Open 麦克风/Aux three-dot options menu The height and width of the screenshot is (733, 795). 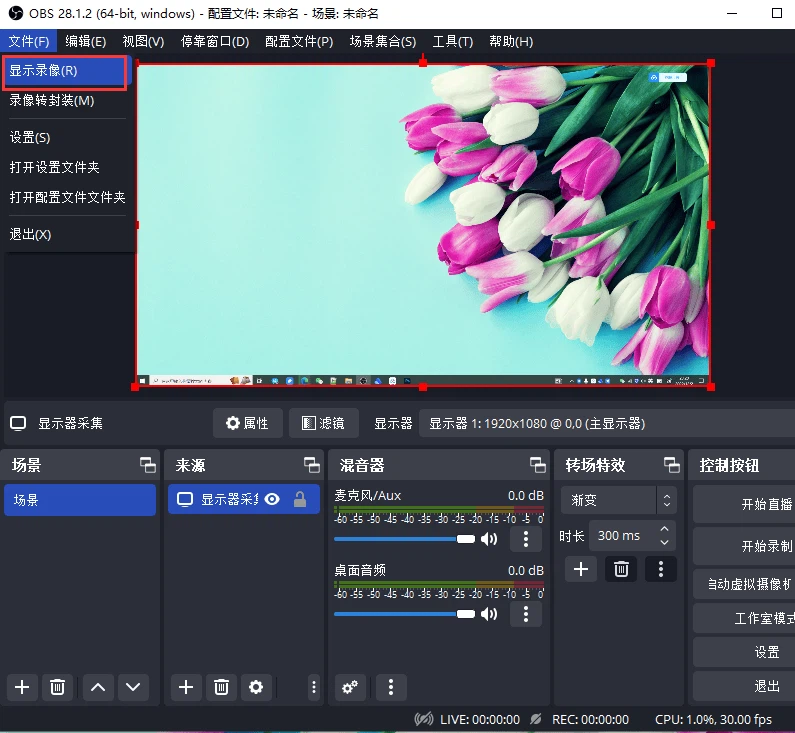point(526,539)
